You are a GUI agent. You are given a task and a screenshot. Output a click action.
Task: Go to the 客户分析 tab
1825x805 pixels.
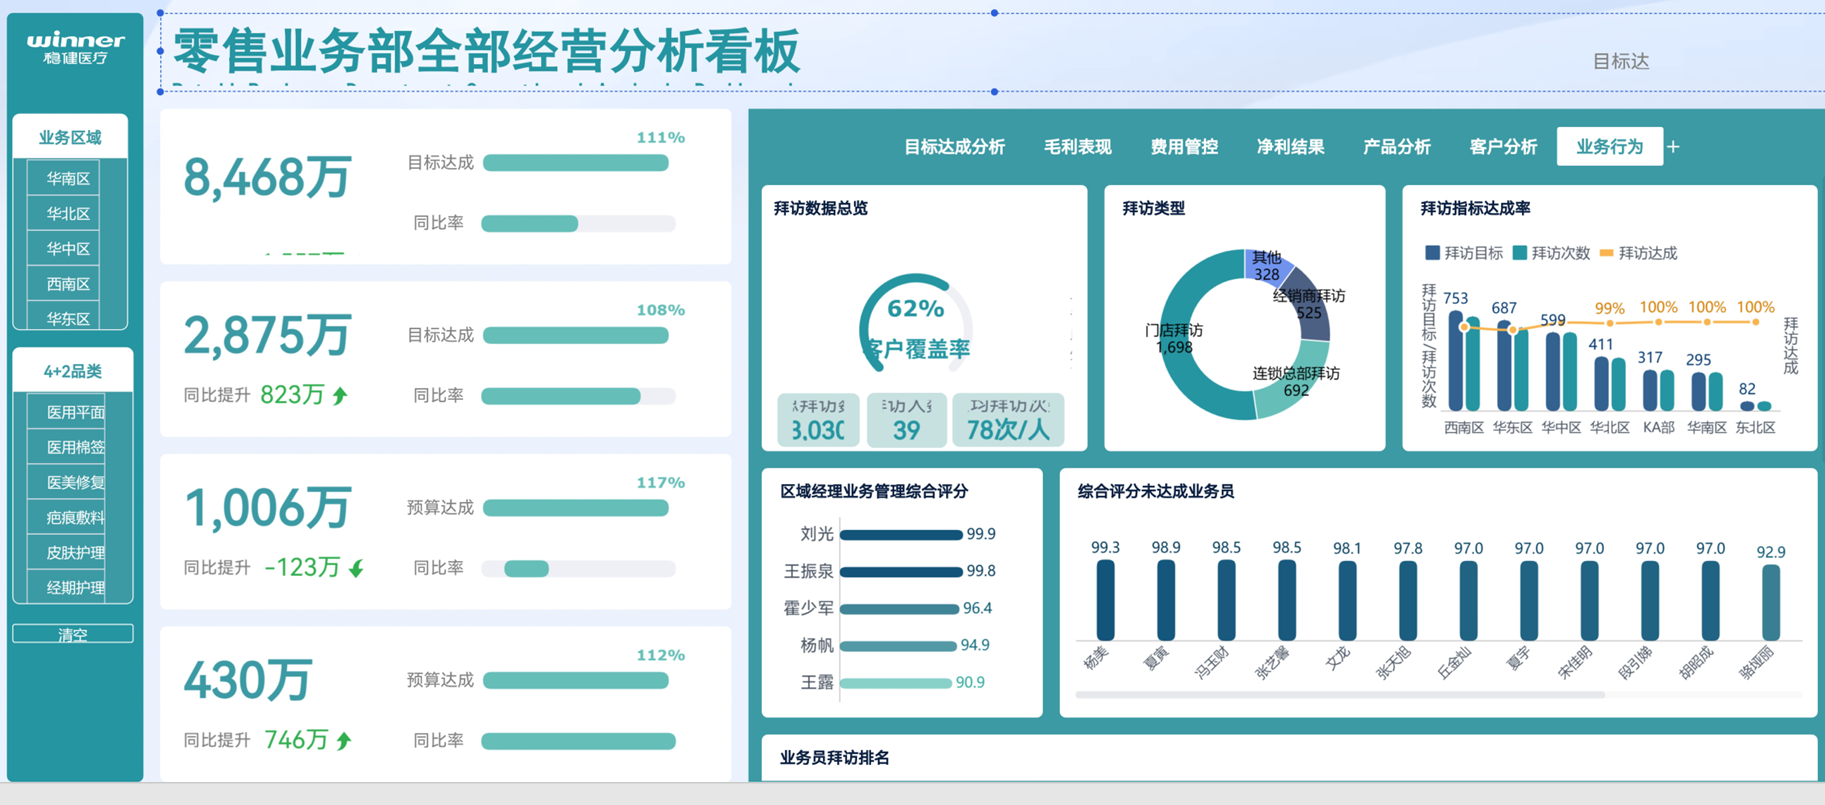[1503, 147]
